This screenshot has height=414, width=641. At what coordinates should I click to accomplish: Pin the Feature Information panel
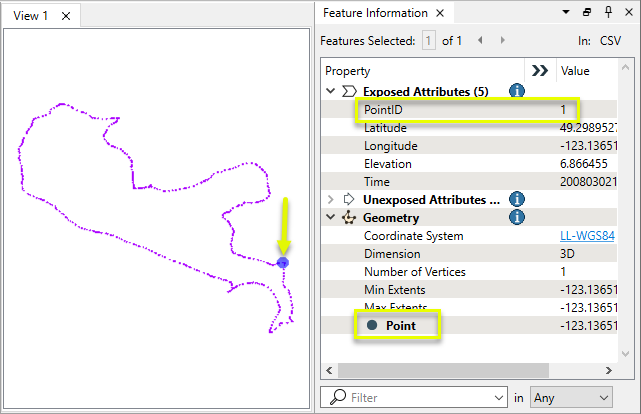tap(607, 13)
